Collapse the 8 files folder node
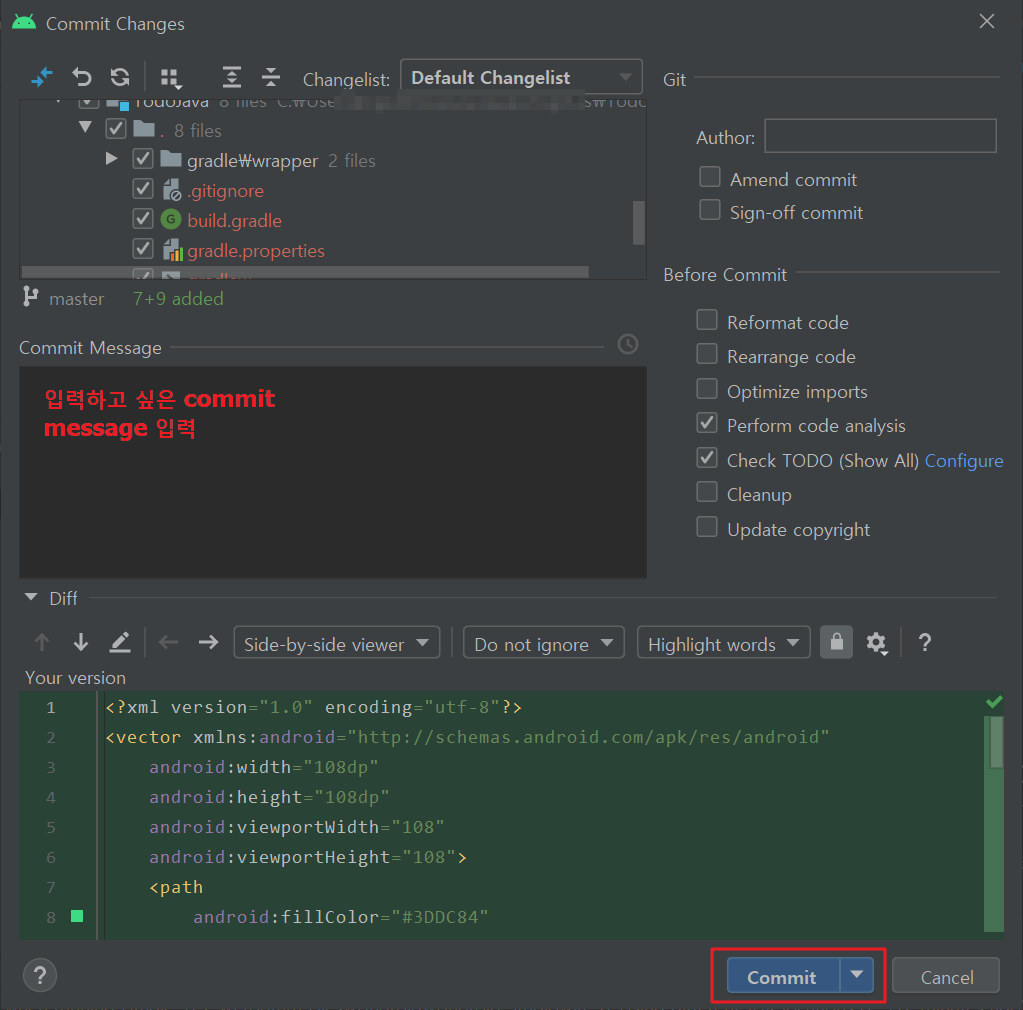Screen dimensions: 1023x1010 tap(85, 127)
